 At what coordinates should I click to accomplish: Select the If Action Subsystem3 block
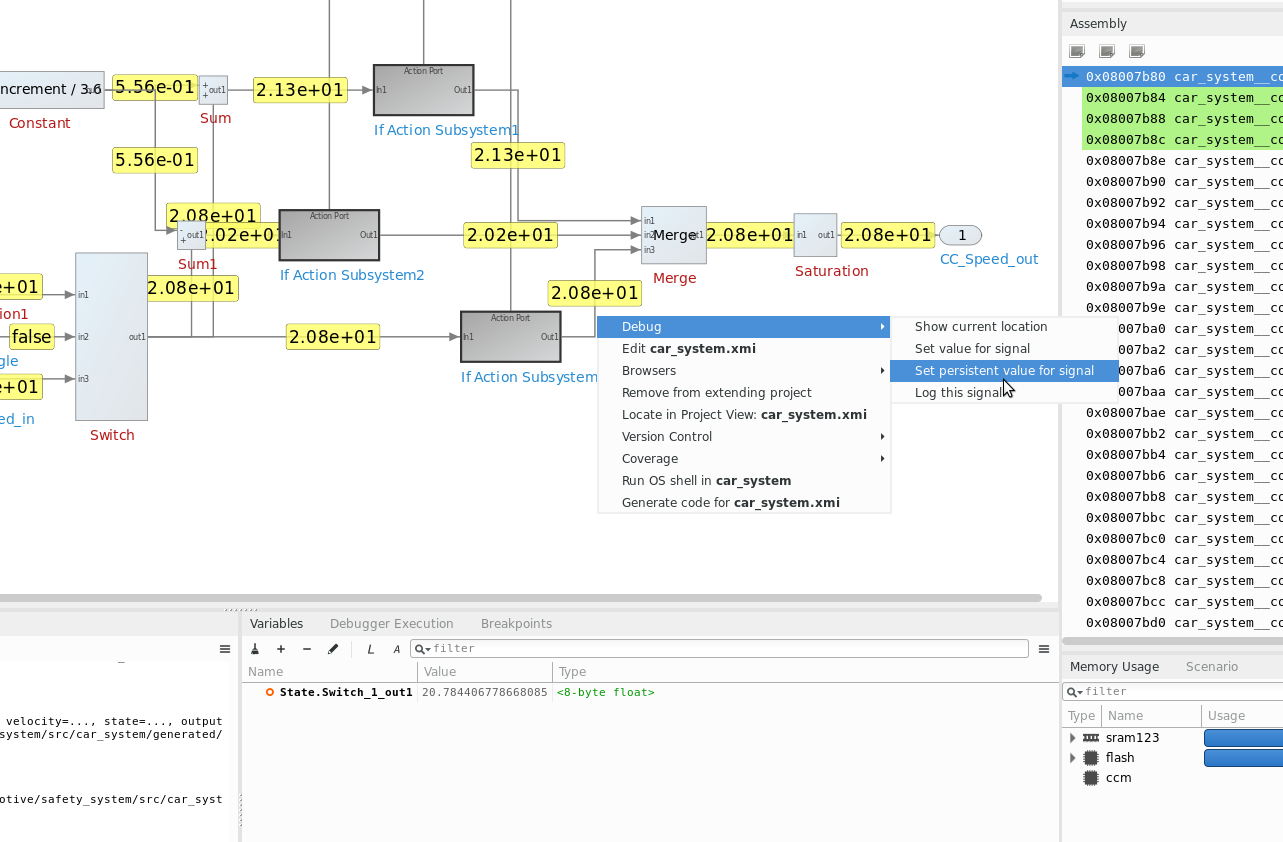tap(510, 337)
